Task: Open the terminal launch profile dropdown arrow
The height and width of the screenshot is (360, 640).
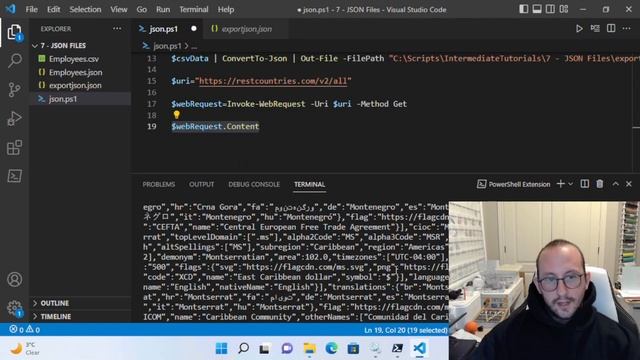Action: coord(571,184)
